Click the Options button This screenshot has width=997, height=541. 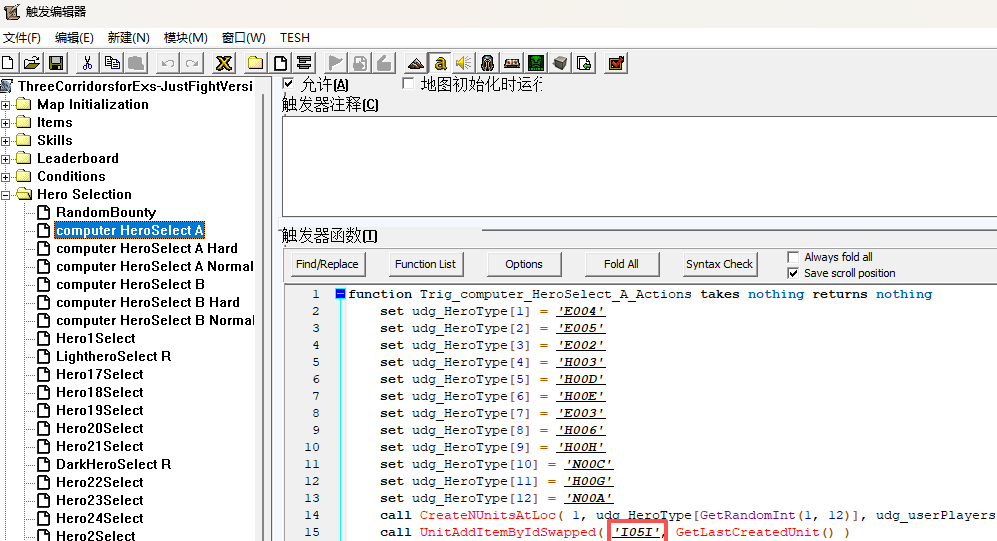click(524, 264)
